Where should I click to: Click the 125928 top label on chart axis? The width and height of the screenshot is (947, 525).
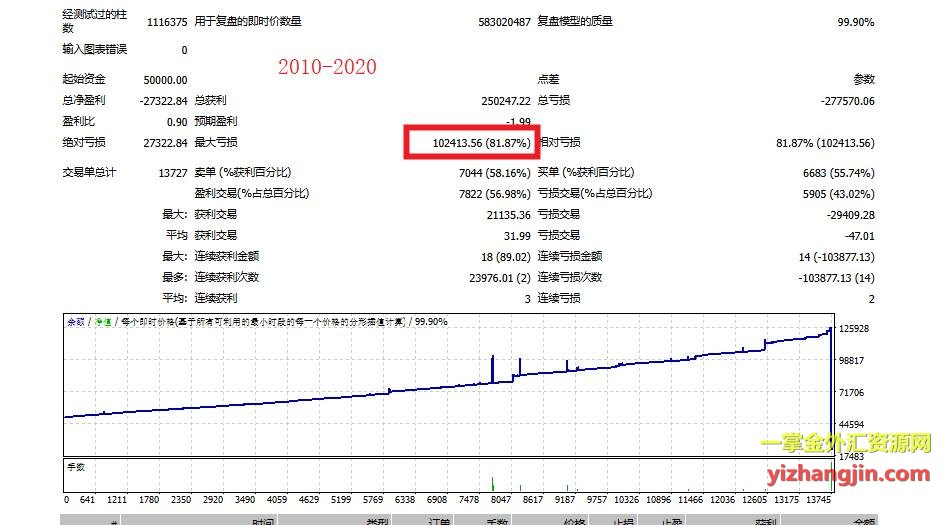coord(856,329)
